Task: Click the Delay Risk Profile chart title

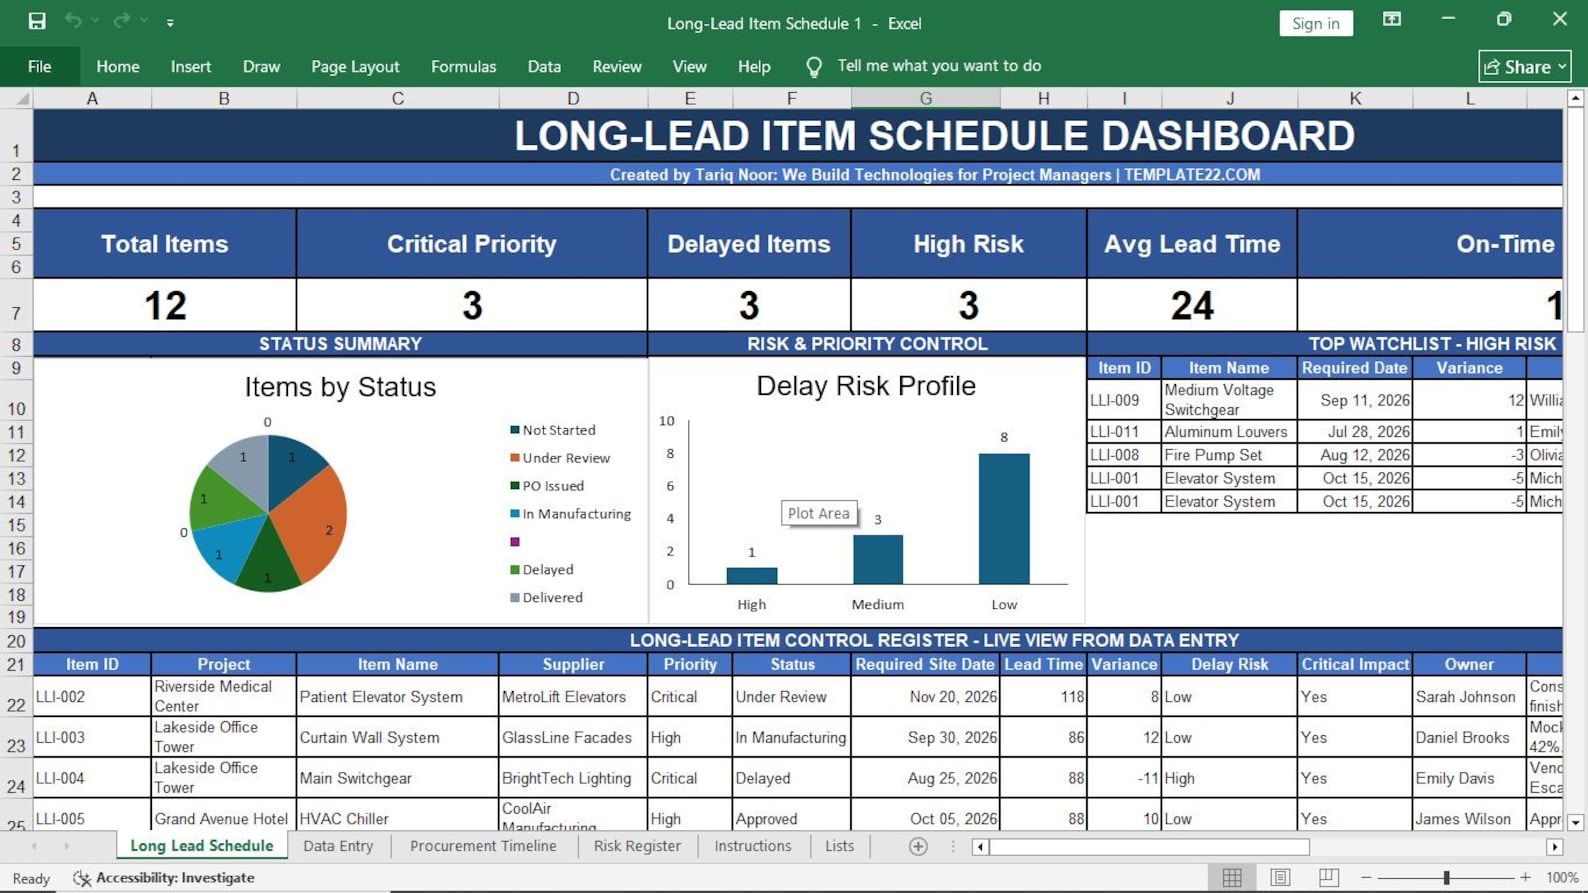Action: [866, 386]
